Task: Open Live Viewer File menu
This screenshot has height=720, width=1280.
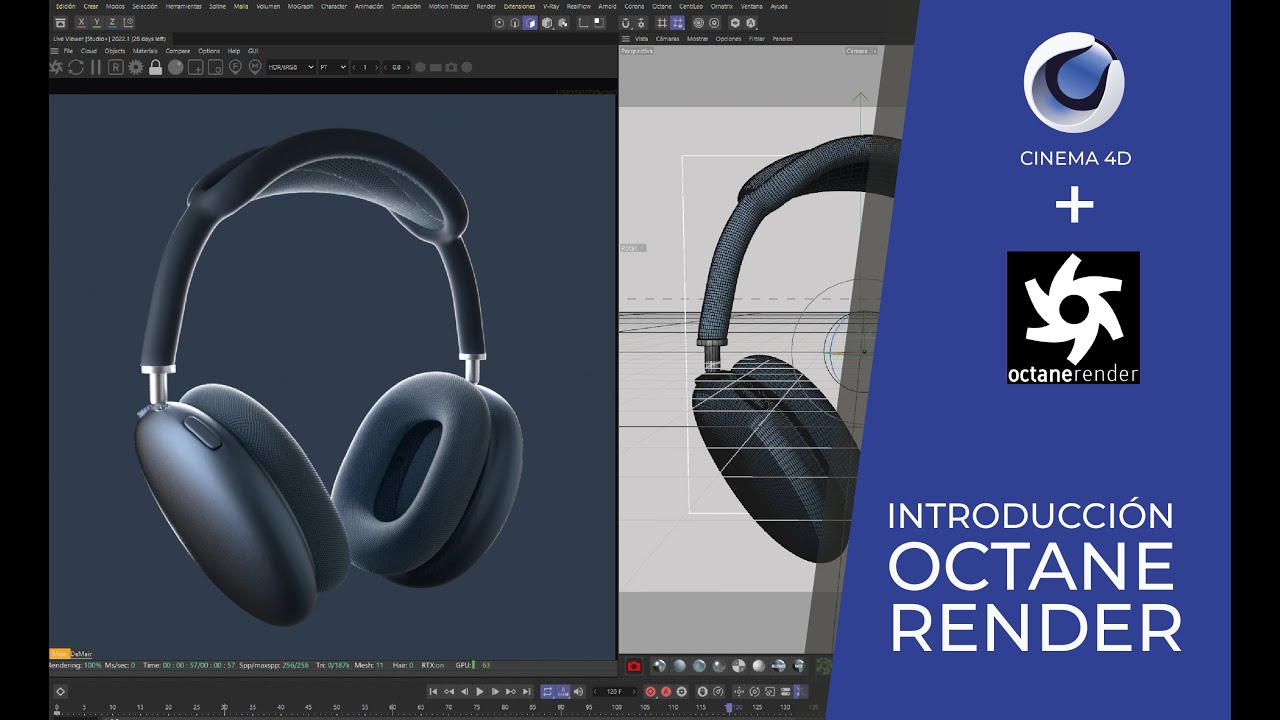Action: tap(68, 51)
